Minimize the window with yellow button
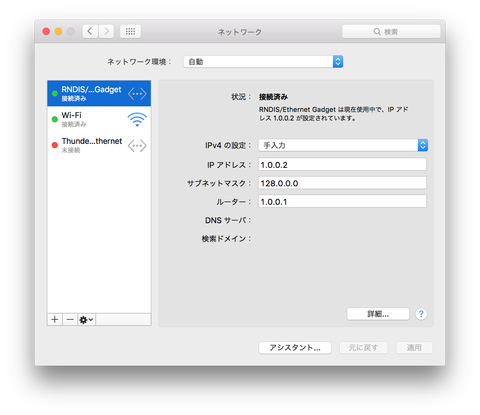This screenshot has width=480, height=415. pos(59,32)
